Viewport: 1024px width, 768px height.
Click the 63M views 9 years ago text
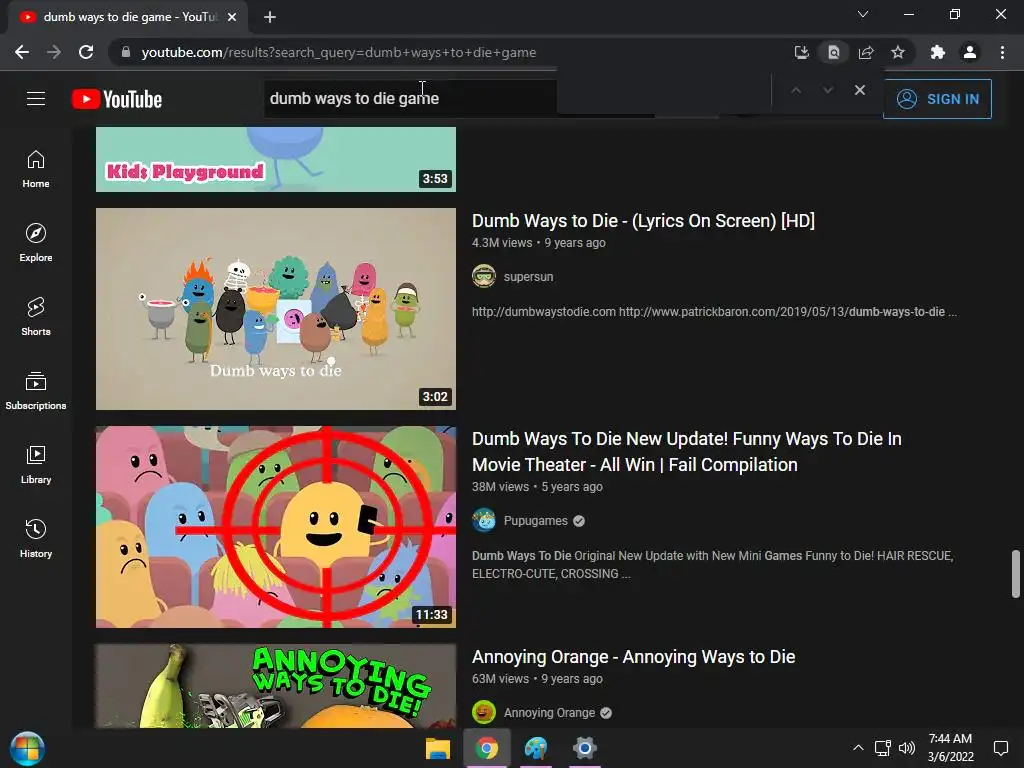(x=537, y=679)
